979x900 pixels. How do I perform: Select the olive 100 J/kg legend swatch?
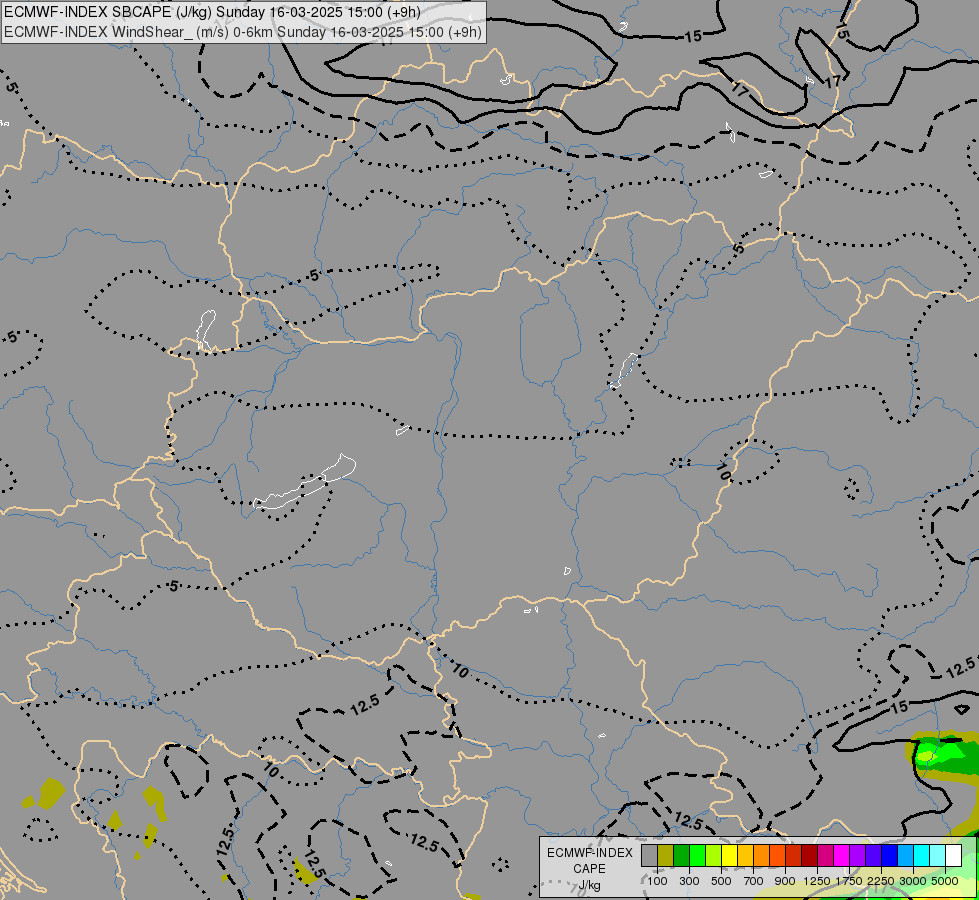click(666, 856)
